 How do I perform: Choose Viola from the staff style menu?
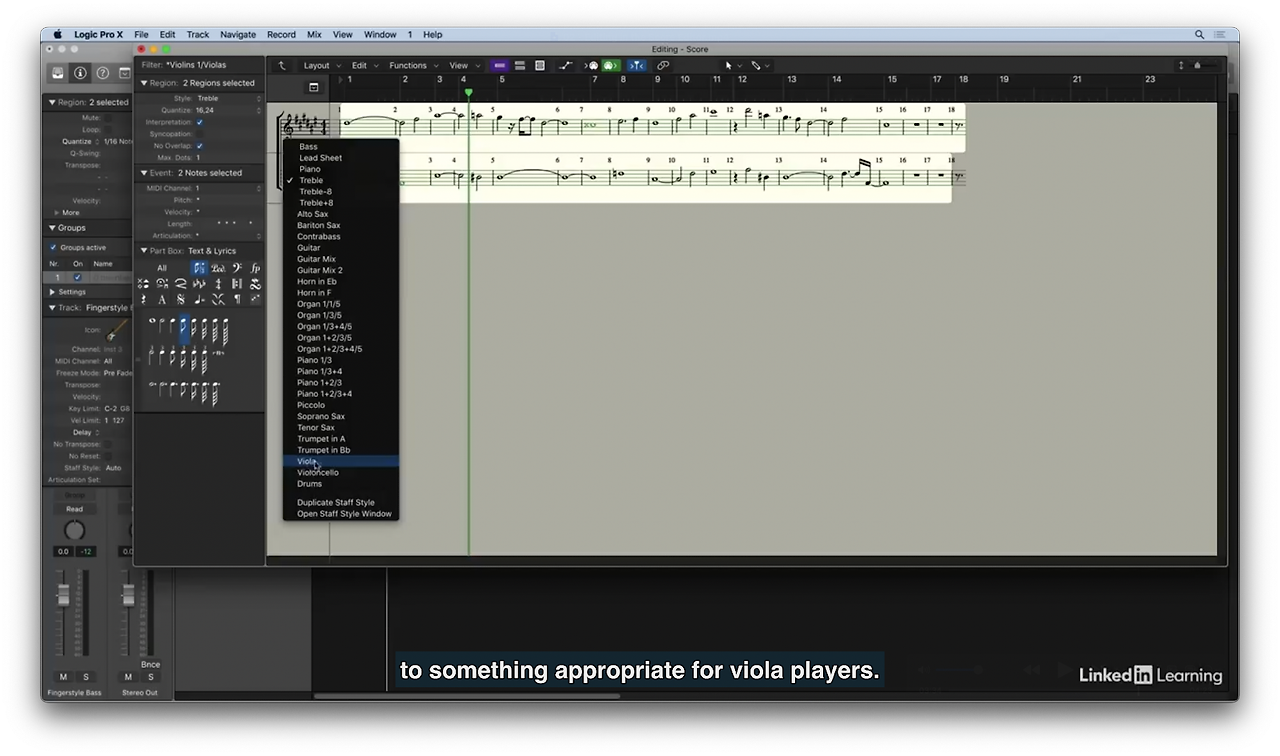pyautogui.click(x=341, y=461)
